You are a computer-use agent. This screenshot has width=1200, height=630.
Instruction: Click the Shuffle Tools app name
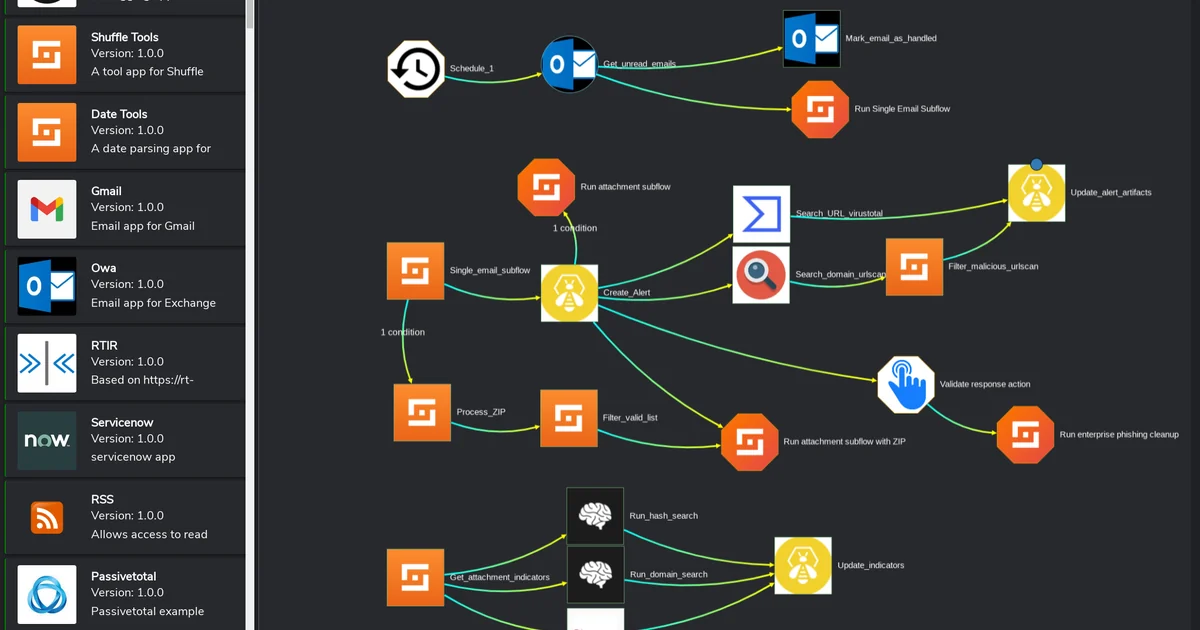click(x=125, y=37)
